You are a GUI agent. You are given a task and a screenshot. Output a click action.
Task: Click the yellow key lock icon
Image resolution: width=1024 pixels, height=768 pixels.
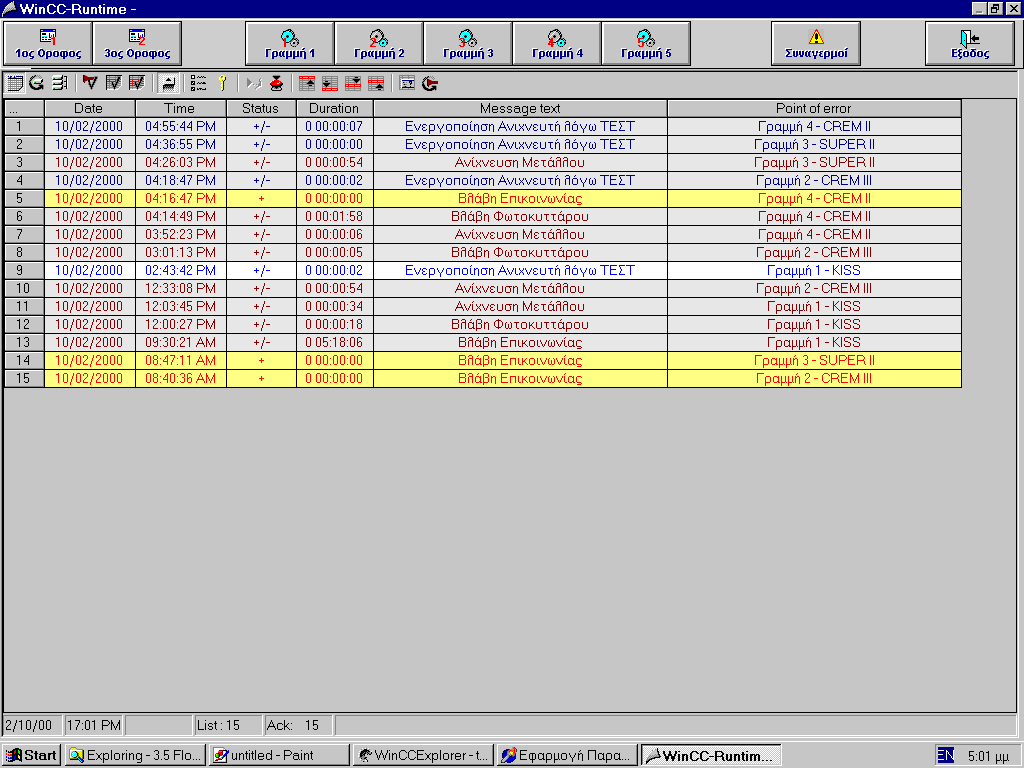click(222, 83)
